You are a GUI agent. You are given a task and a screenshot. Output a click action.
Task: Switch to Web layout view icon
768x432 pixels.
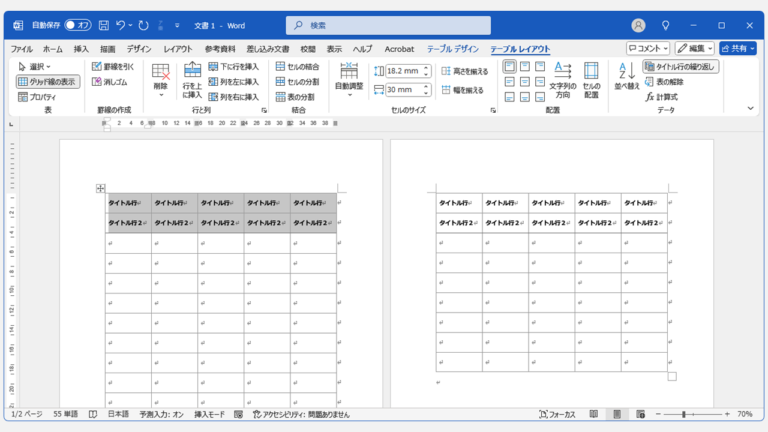pos(640,414)
